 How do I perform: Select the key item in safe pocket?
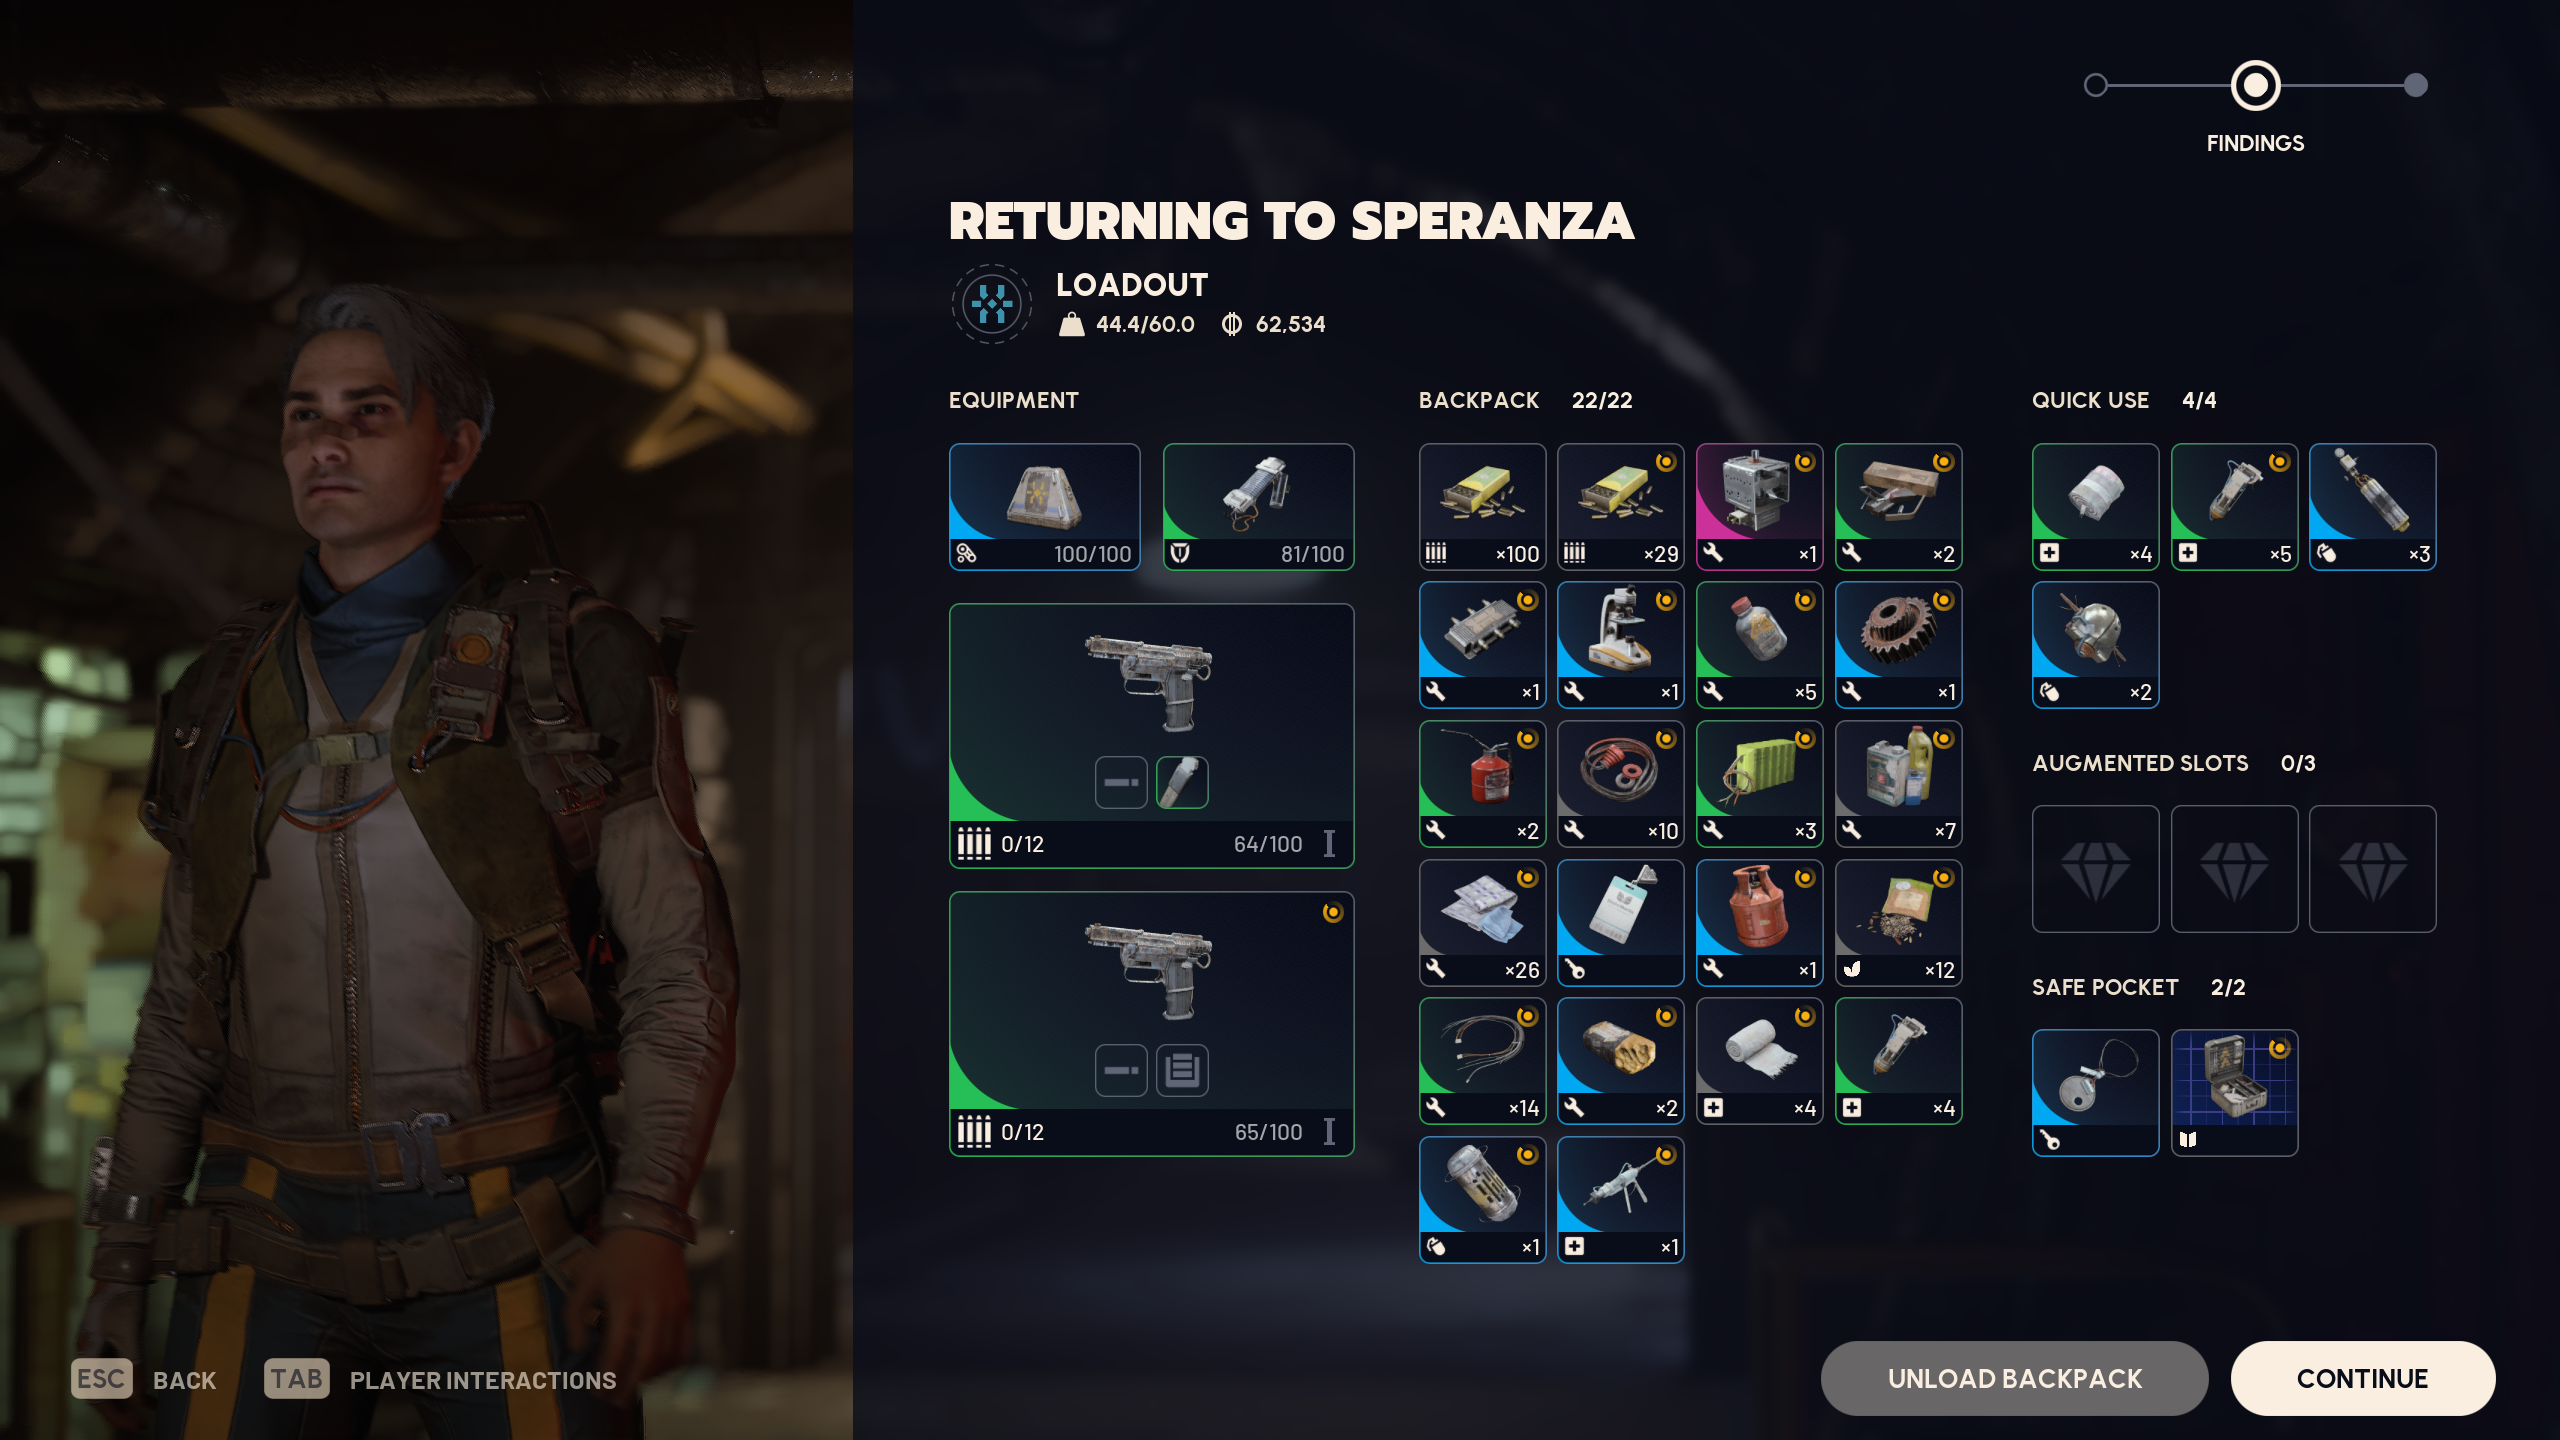(x=2095, y=1093)
